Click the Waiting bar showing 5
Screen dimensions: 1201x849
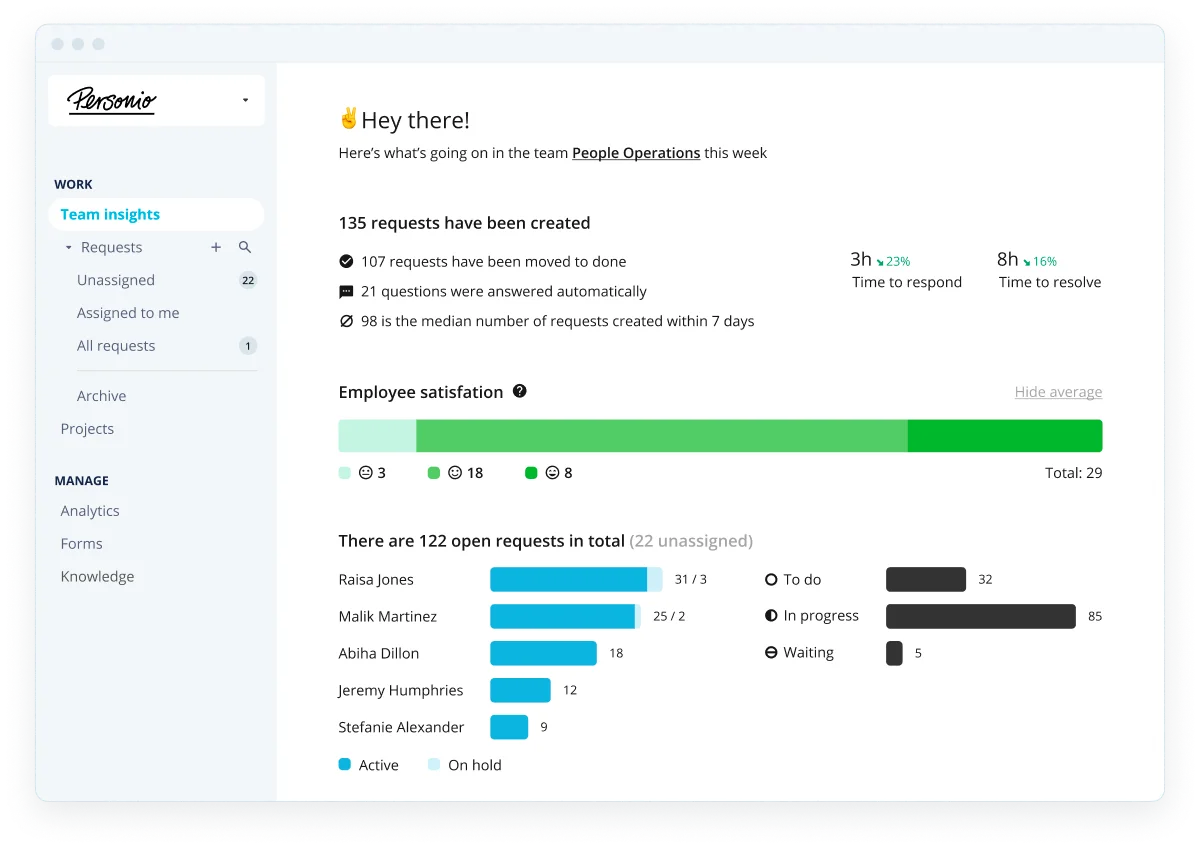tap(894, 653)
